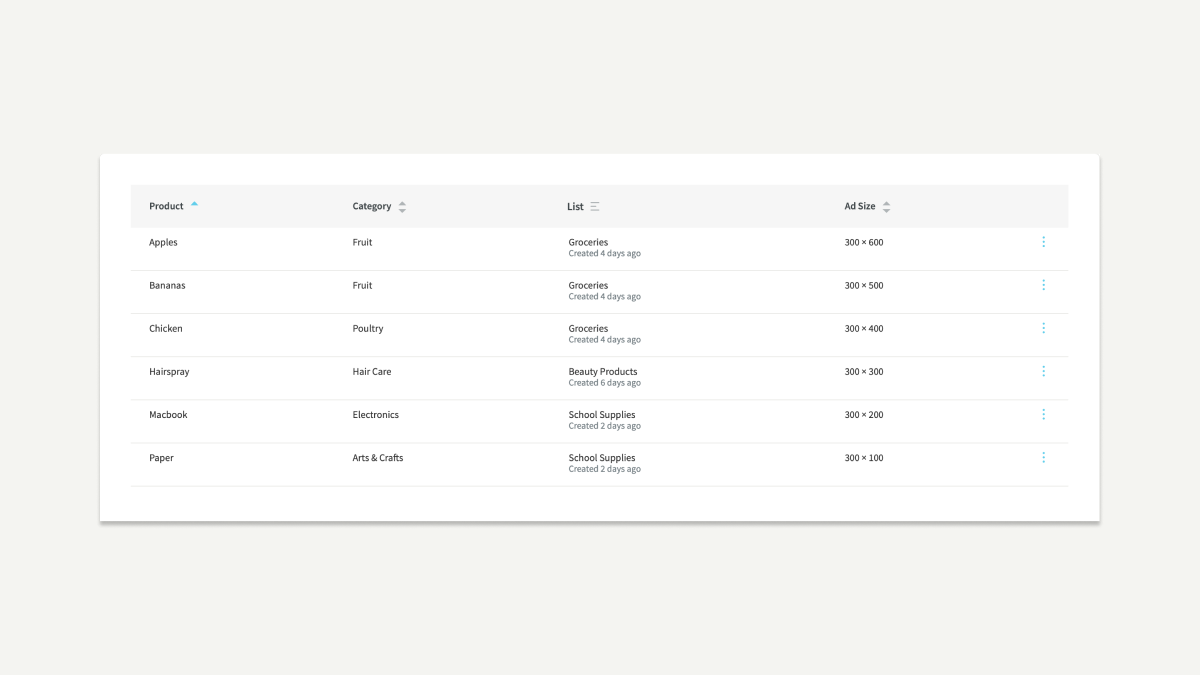Select the Apples product cell
The height and width of the screenshot is (676, 1200).
coord(163,242)
